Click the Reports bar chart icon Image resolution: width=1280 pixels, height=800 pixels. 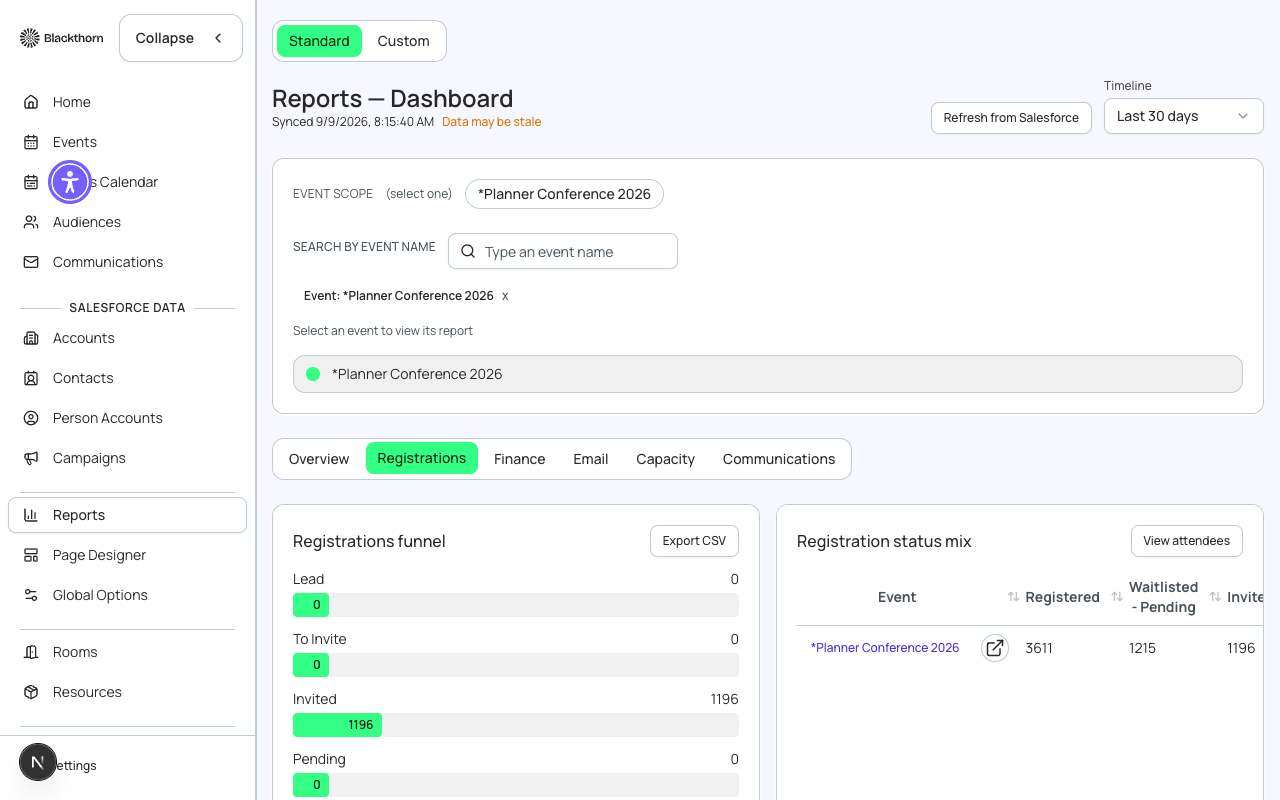click(x=31, y=515)
